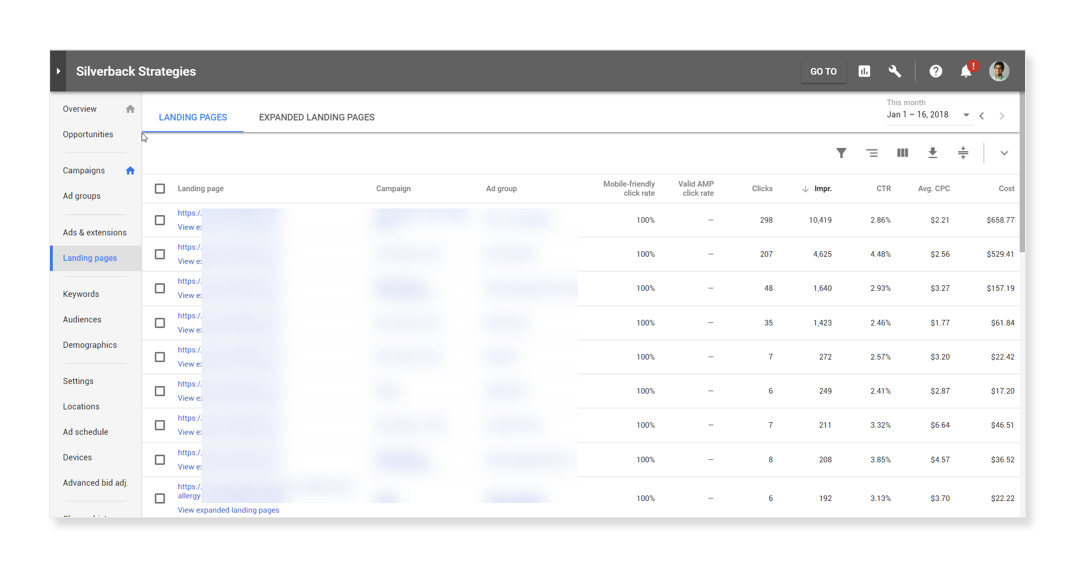Check the row with 1,640 impressions

[x=160, y=289]
